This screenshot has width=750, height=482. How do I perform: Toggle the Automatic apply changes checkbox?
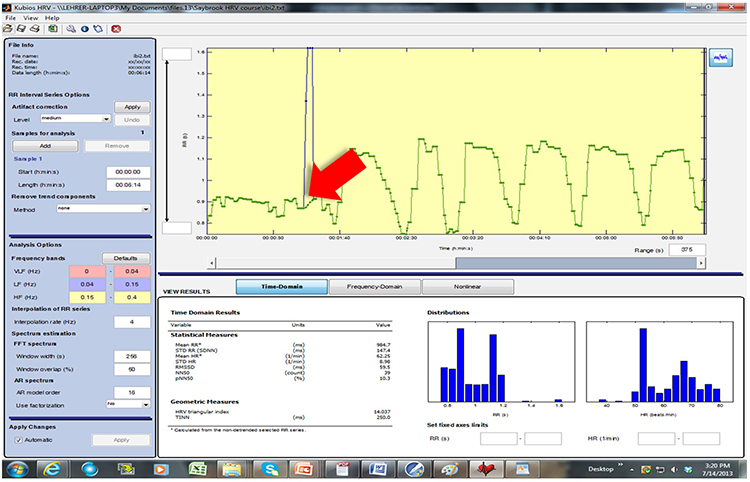[19, 440]
